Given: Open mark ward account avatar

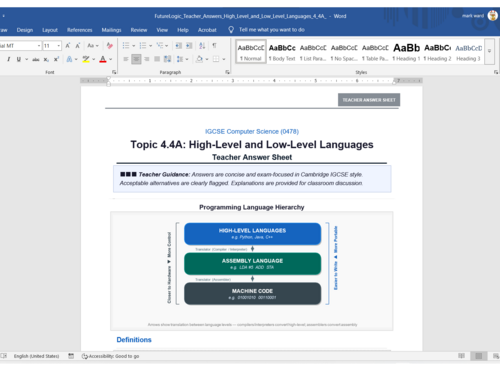Looking at the screenshot, I should click(493, 15).
